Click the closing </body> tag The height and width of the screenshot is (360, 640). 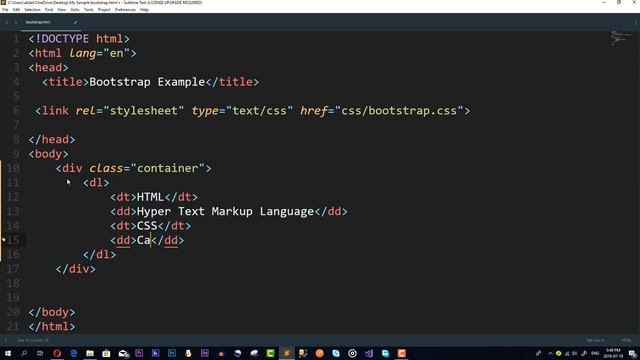tap(52, 312)
